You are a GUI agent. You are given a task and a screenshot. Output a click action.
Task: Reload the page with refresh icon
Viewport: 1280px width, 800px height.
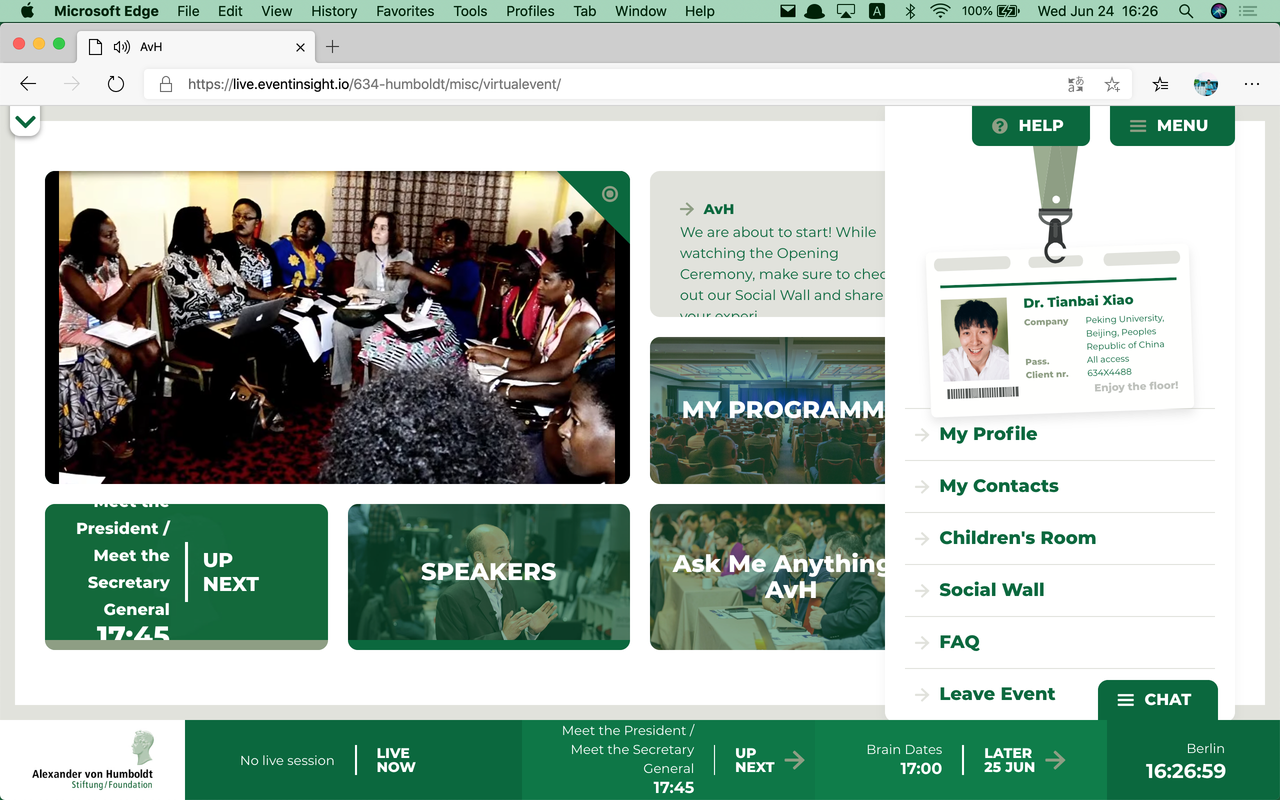coord(116,85)
